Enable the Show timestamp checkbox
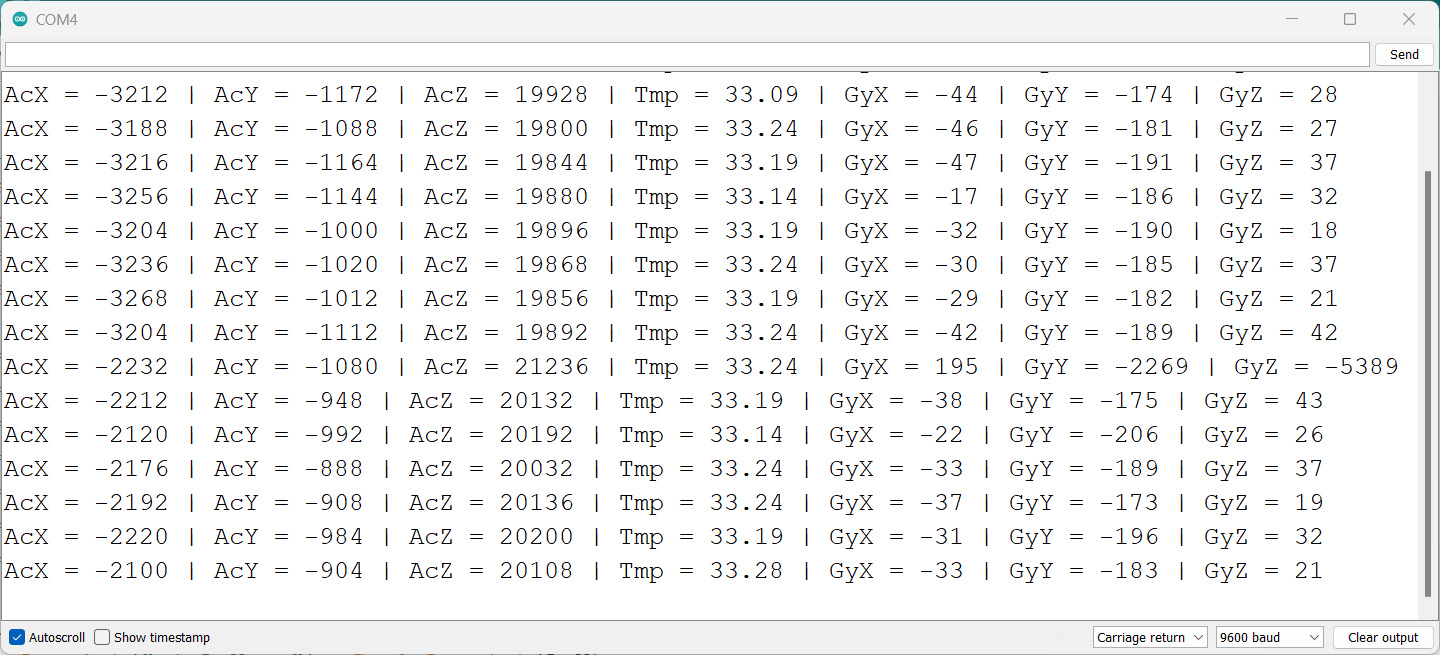The image size is (1440, 655). pos(102,637)
